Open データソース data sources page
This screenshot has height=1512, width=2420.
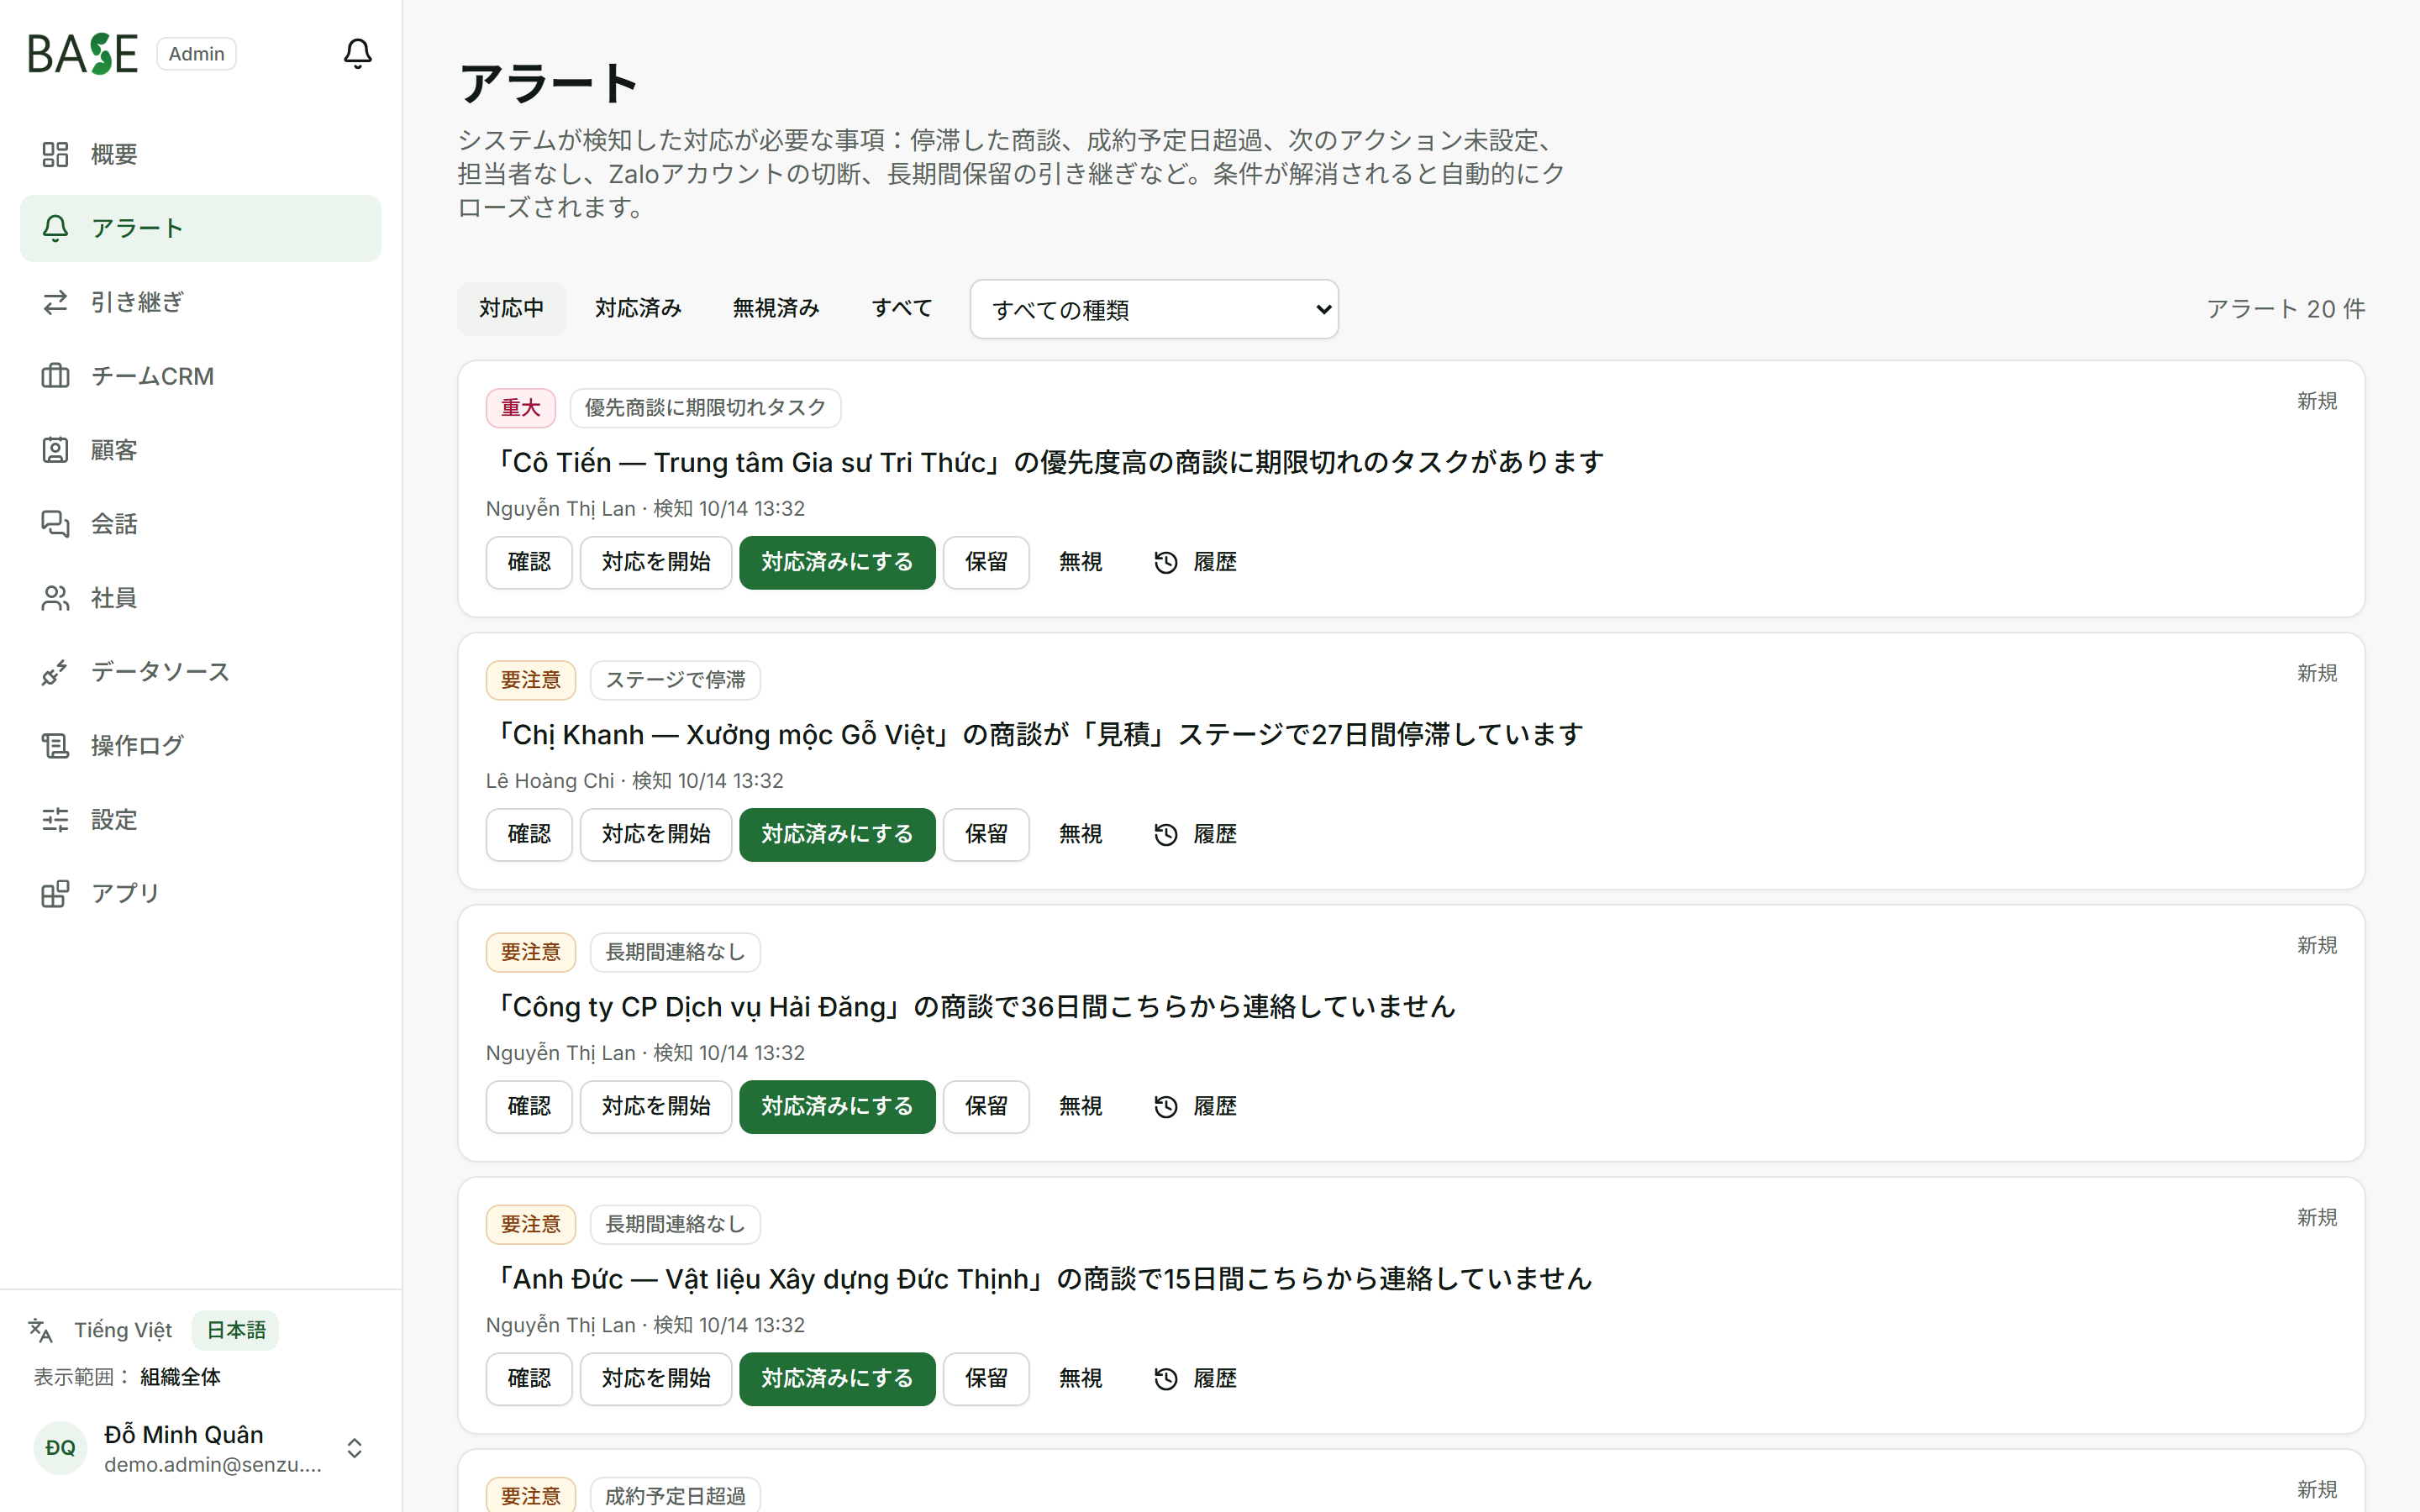pyautogui.click(x=200, y=672)
